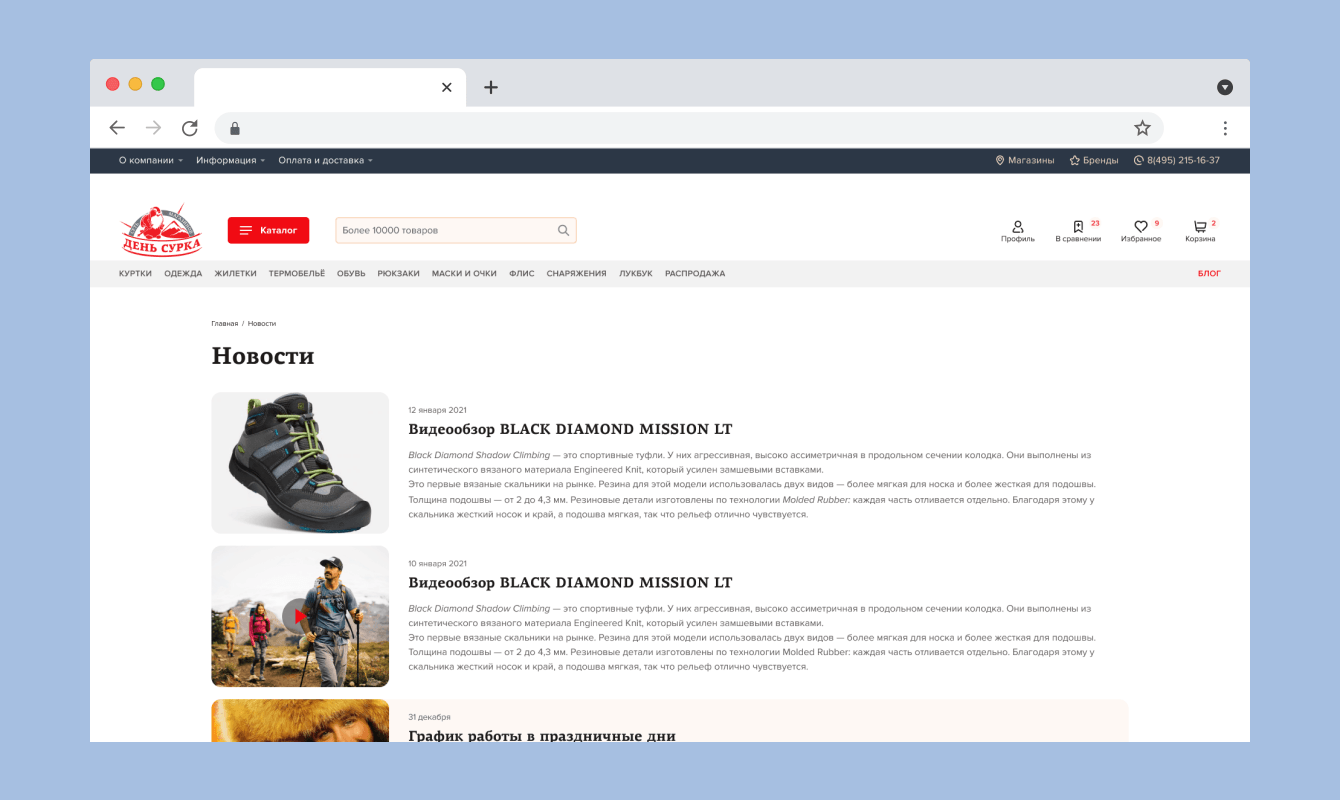This screenshot has width=1340, height=800.
Task: Open the День Сурка logo homepage
Action: pos(162,230)
